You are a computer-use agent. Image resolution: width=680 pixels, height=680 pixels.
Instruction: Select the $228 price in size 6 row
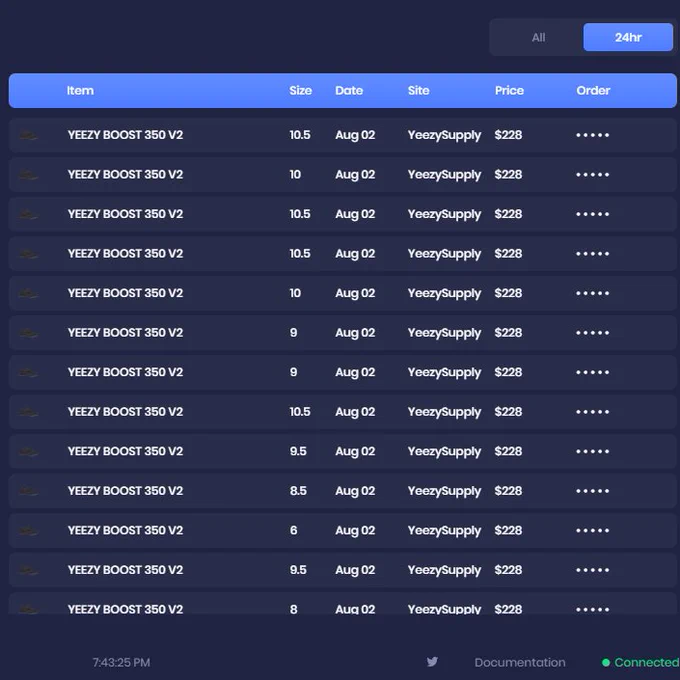click(x=508, y=530)
